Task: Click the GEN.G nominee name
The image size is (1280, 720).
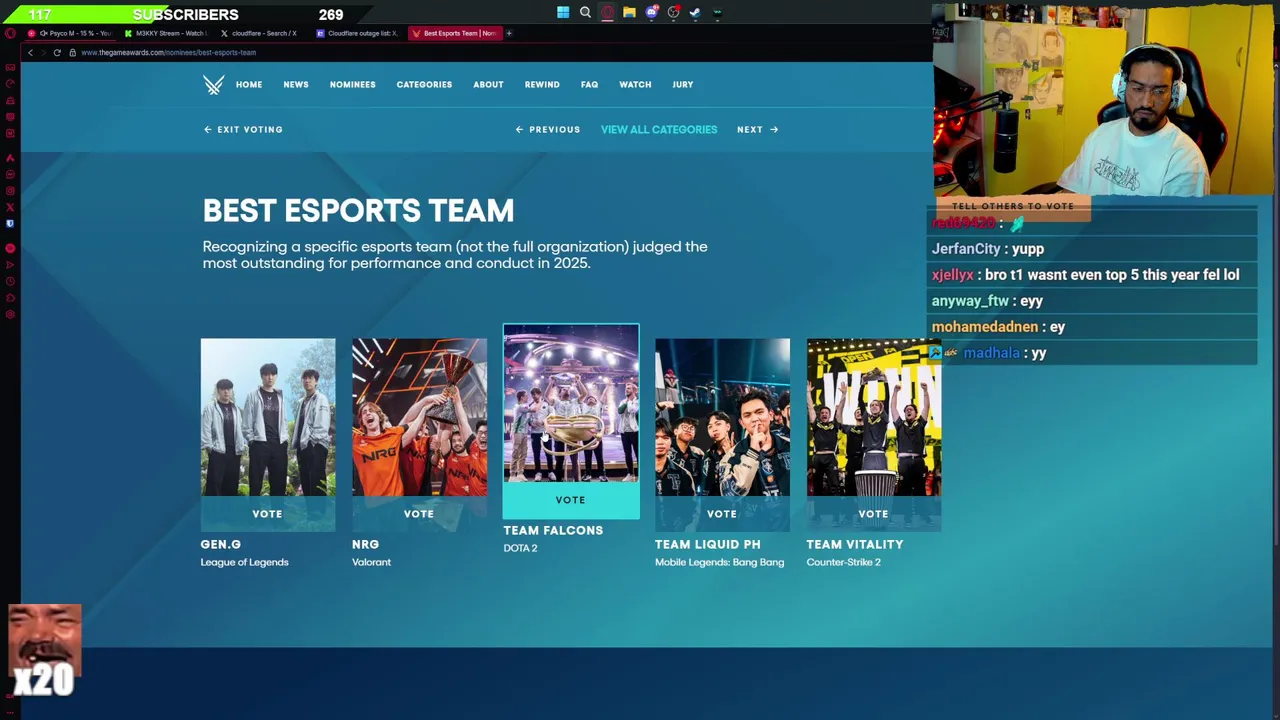Action: [221, 545]
